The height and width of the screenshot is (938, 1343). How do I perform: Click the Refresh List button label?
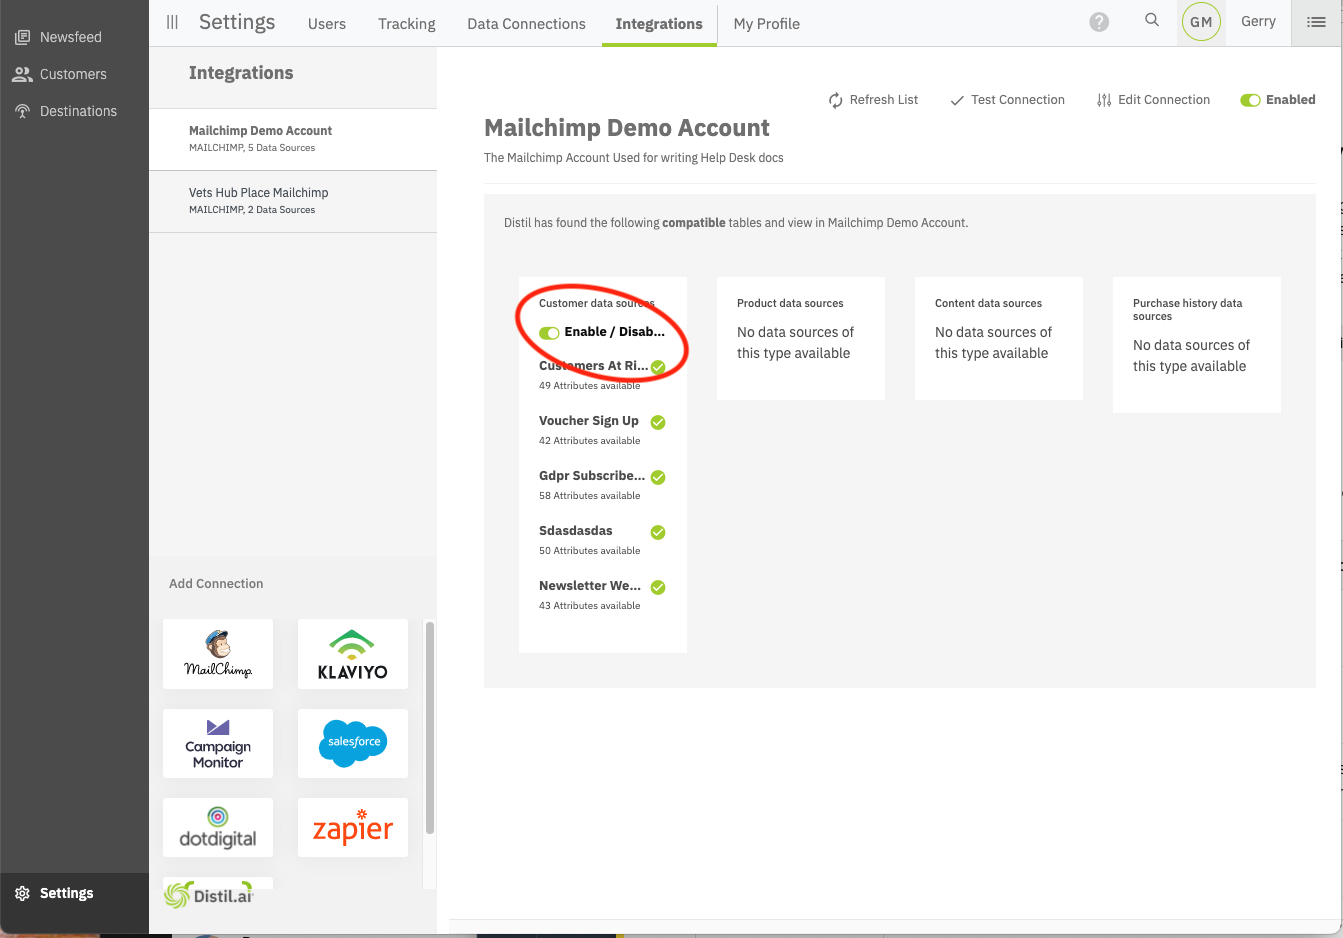click(884, 100)
